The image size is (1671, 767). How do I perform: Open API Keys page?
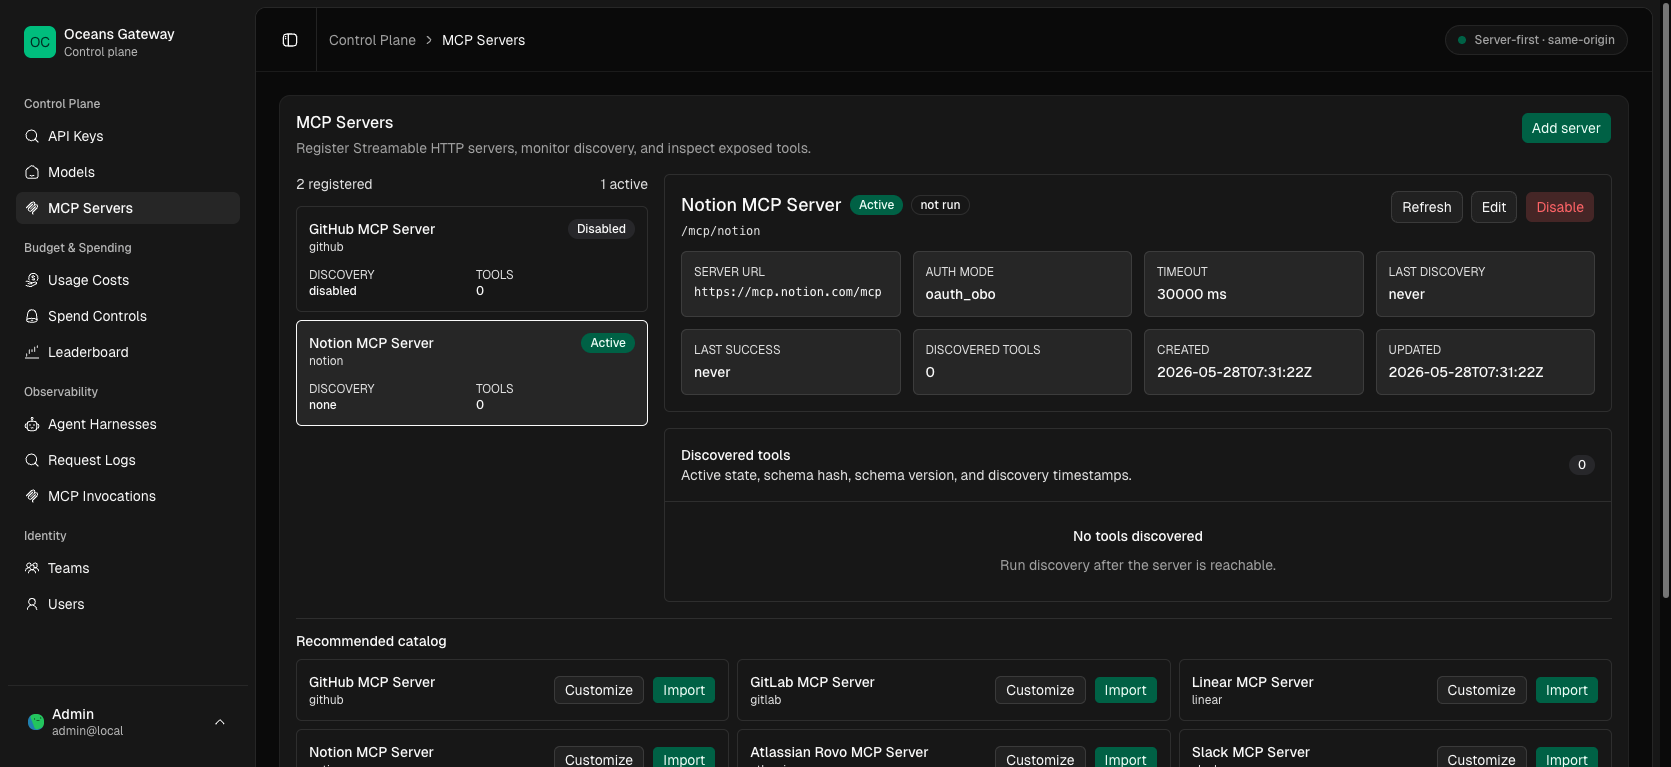click(x=128, y=136)
